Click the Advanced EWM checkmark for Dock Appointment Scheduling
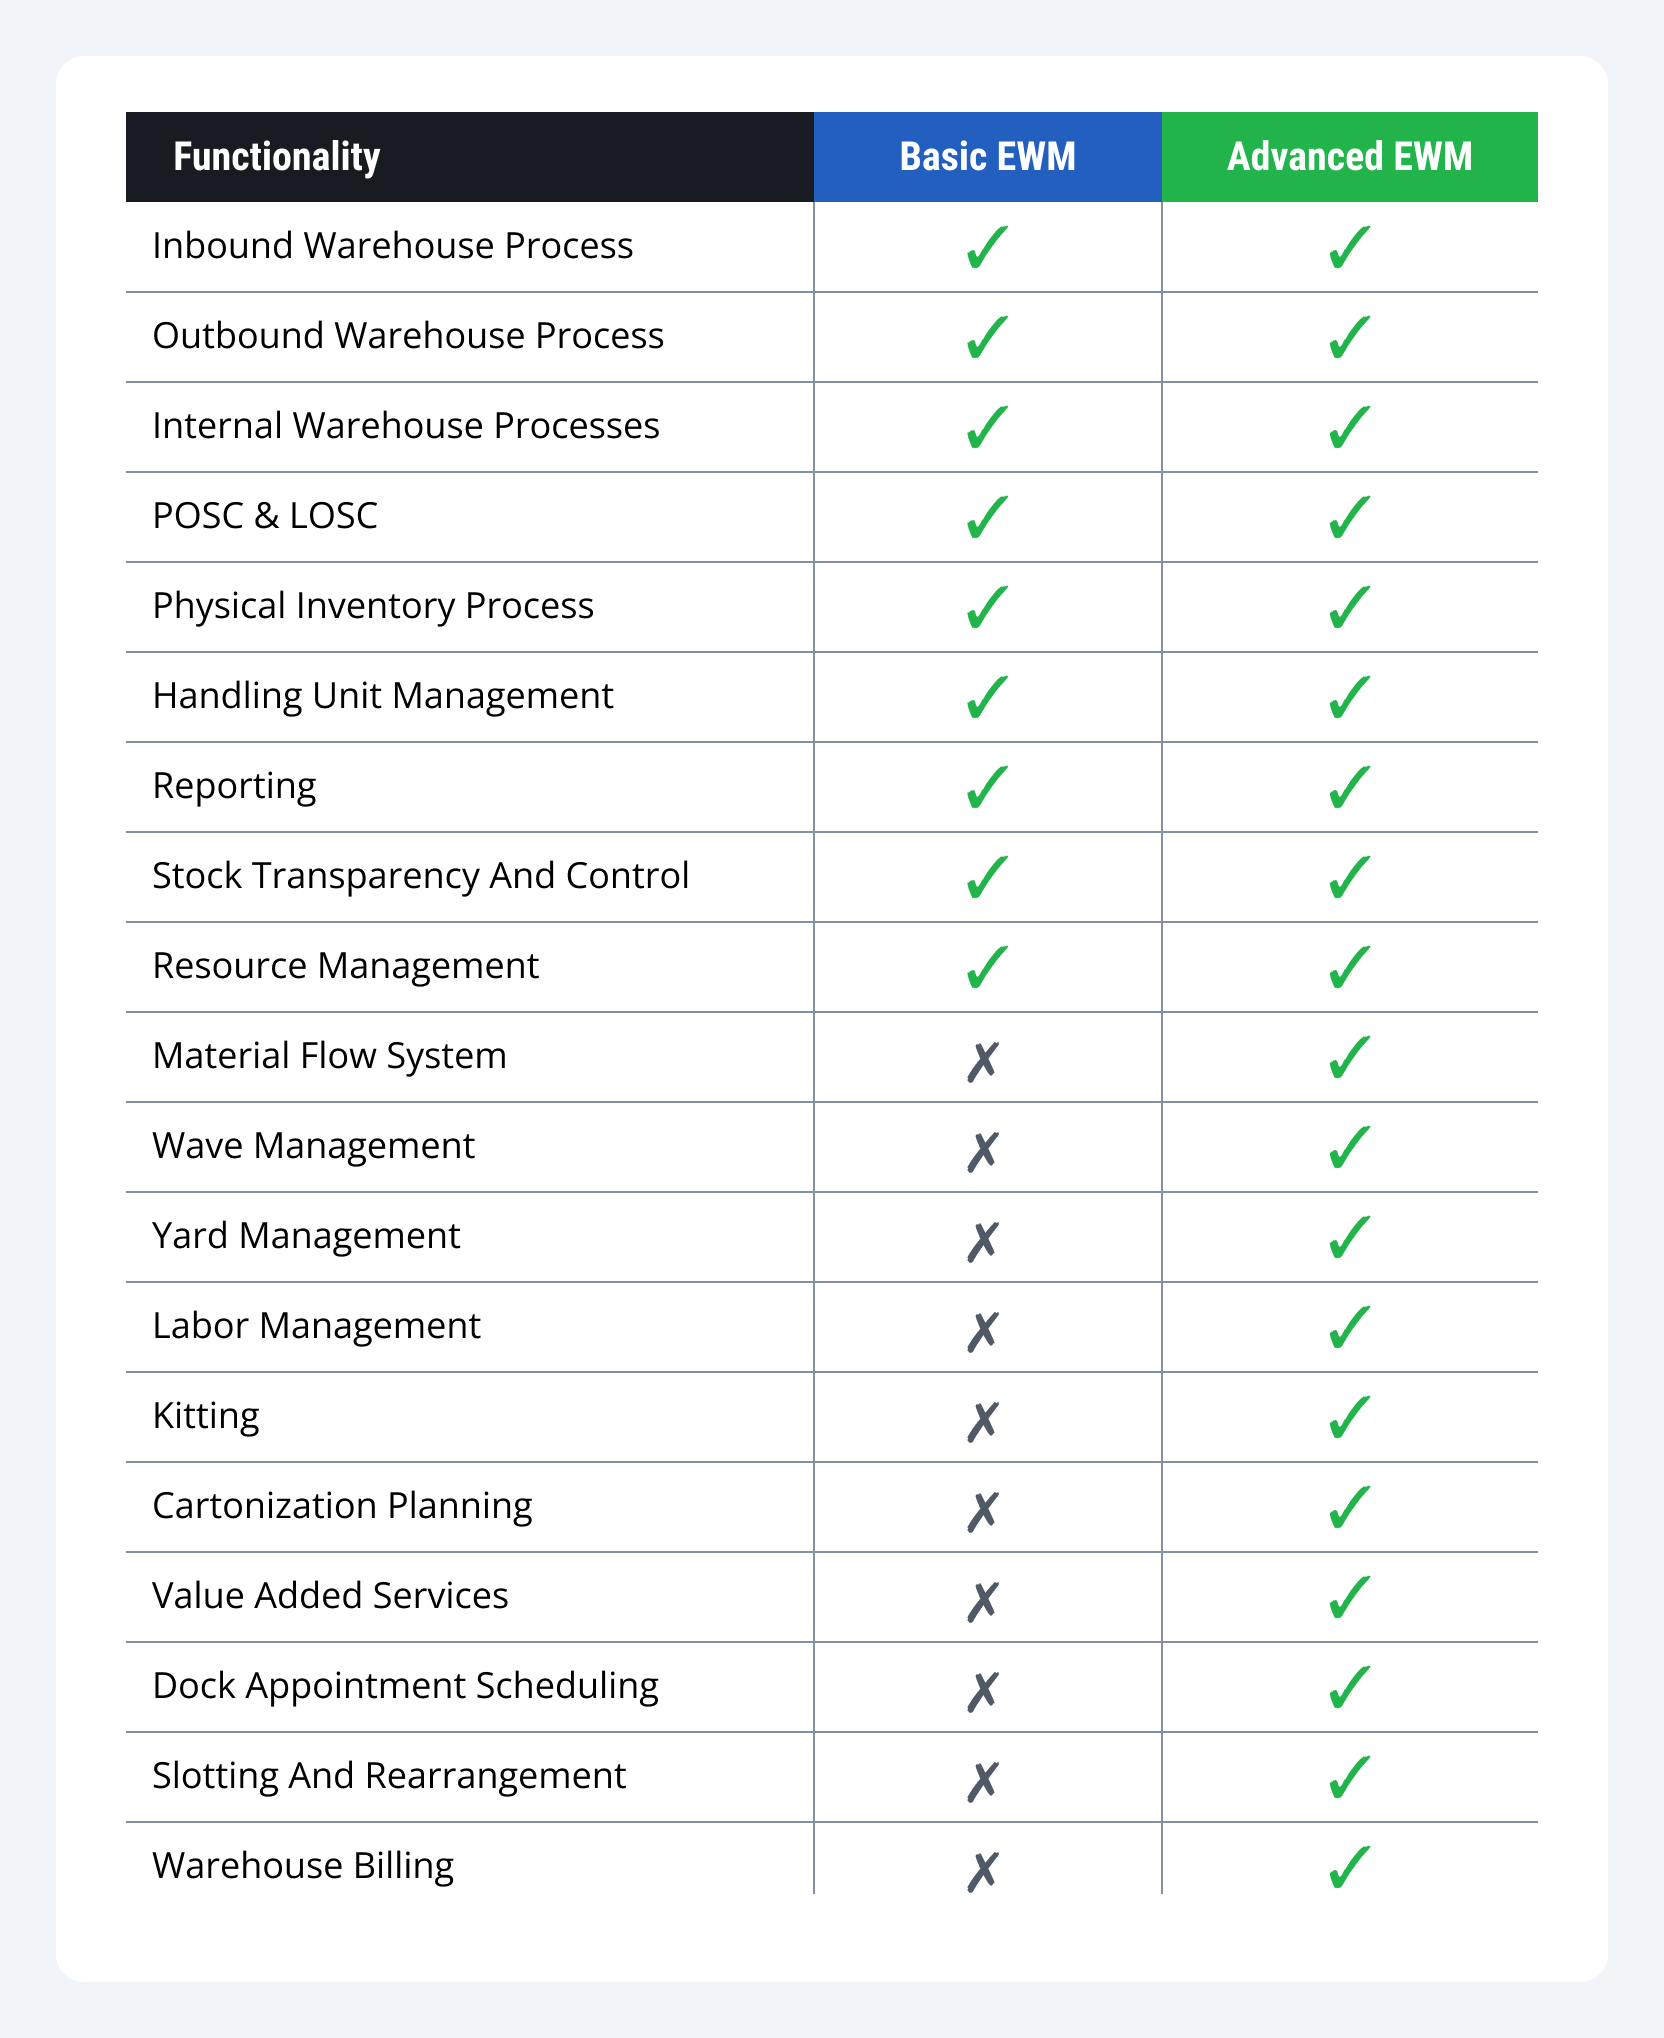This screenshot has height=2038, width=1664. click(x=1349, y=1687)
